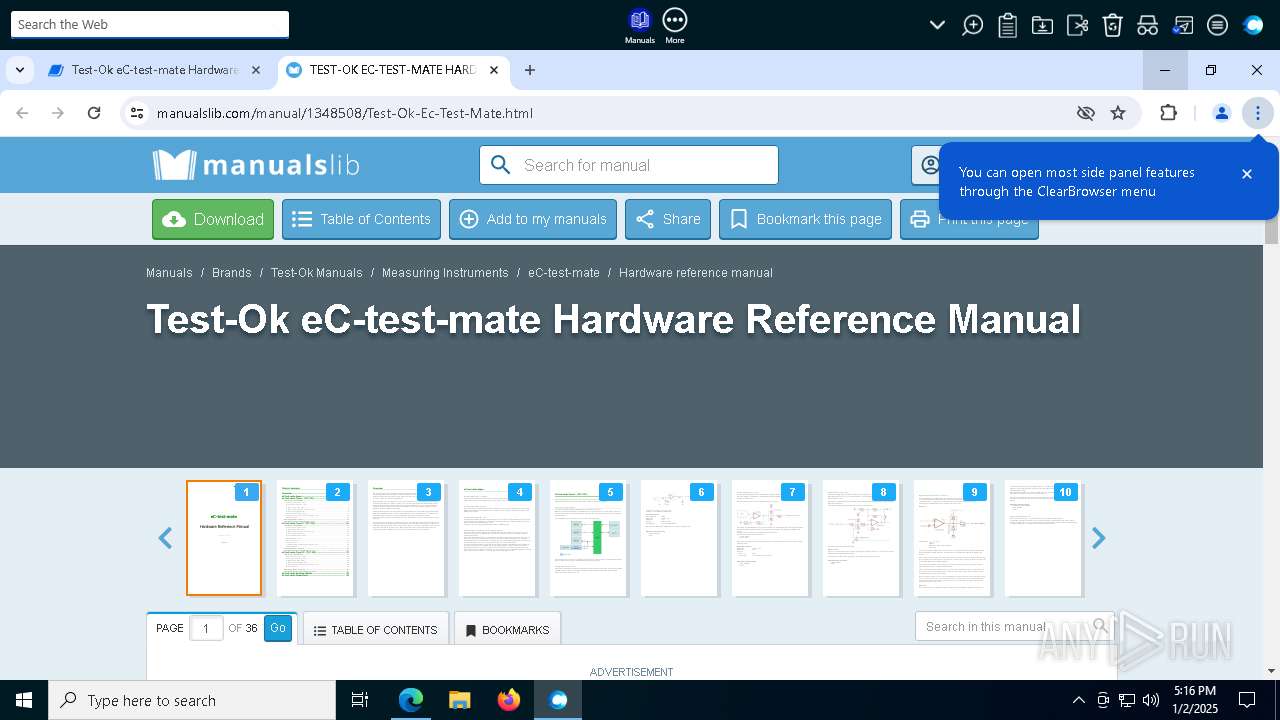Click the manualslib logo

256,165
